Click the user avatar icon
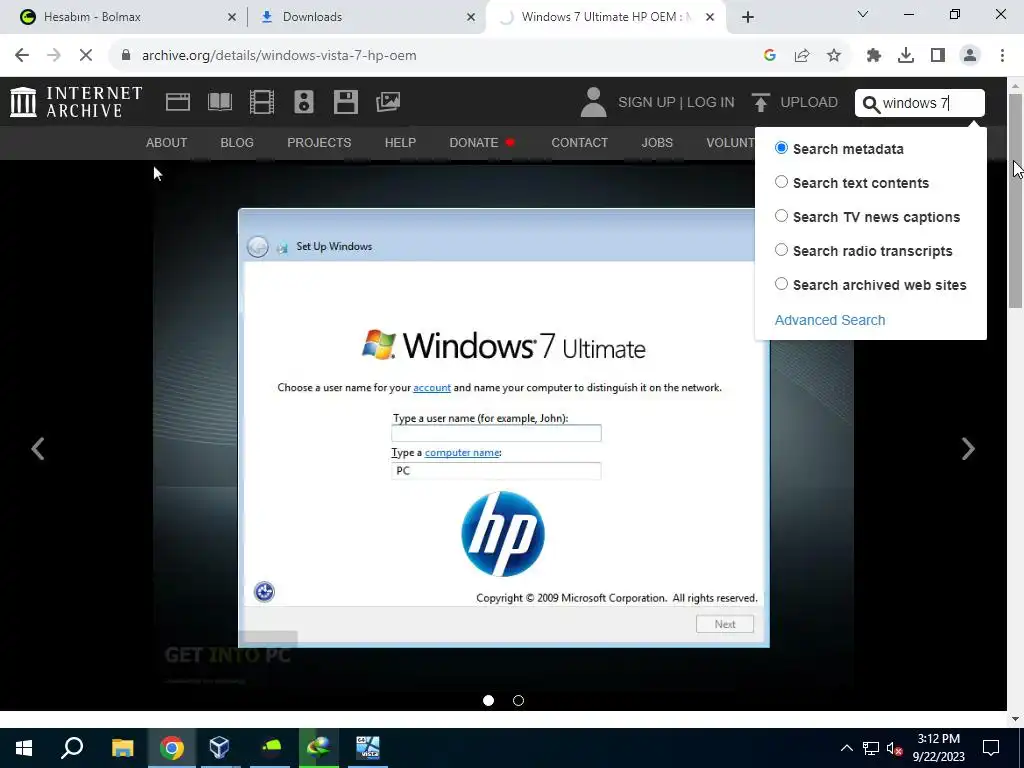This screenshot has width=1024, height=768. coord(593,102)
